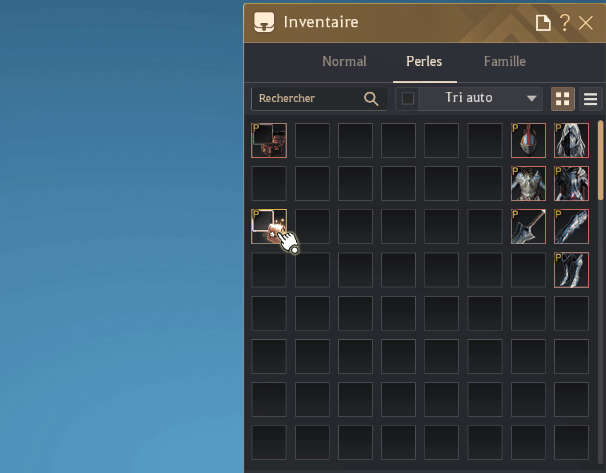Open the Tri auto dropdown
606x473 pixels.
(x=481, y=99)
